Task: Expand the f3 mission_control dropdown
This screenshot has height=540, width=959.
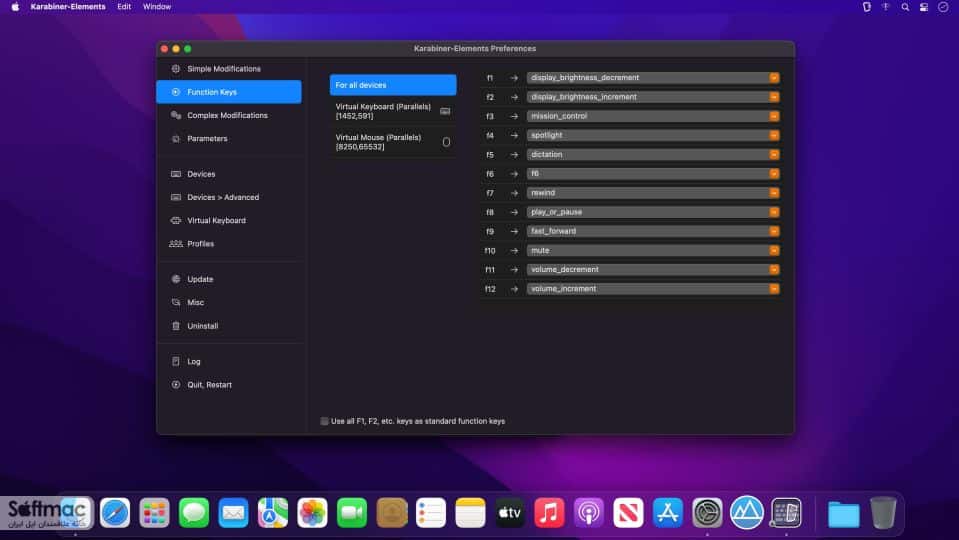Action: click(x=653, y=116)
